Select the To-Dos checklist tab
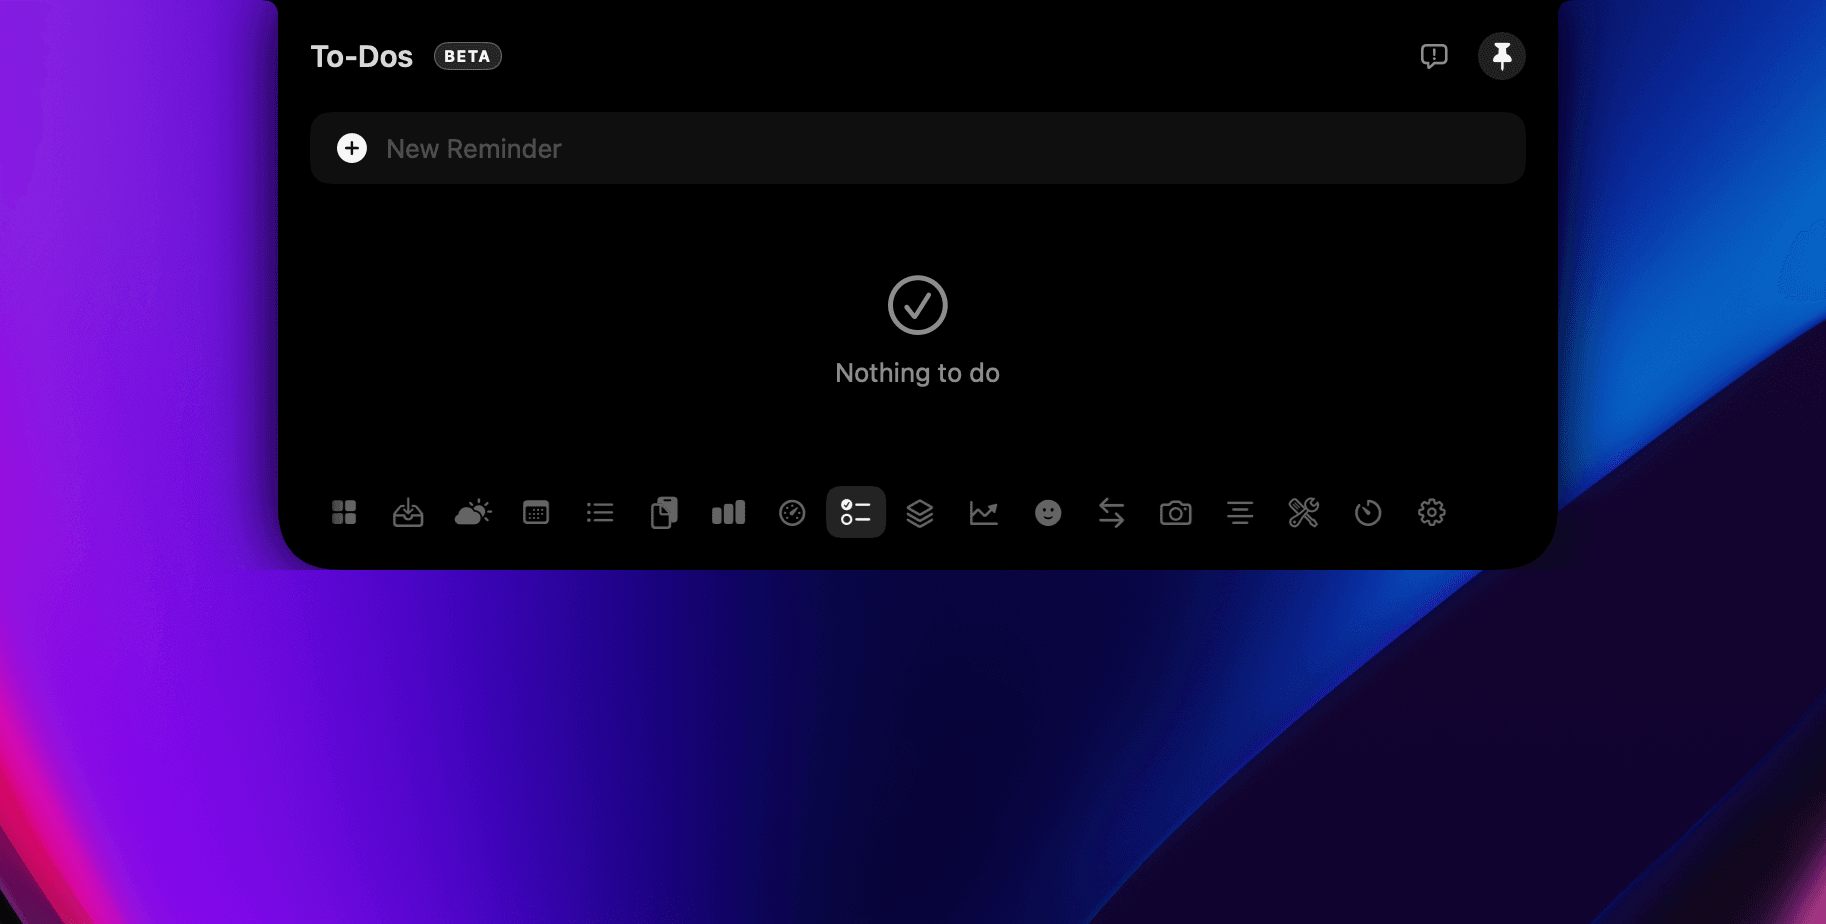 tap(856, 512)
